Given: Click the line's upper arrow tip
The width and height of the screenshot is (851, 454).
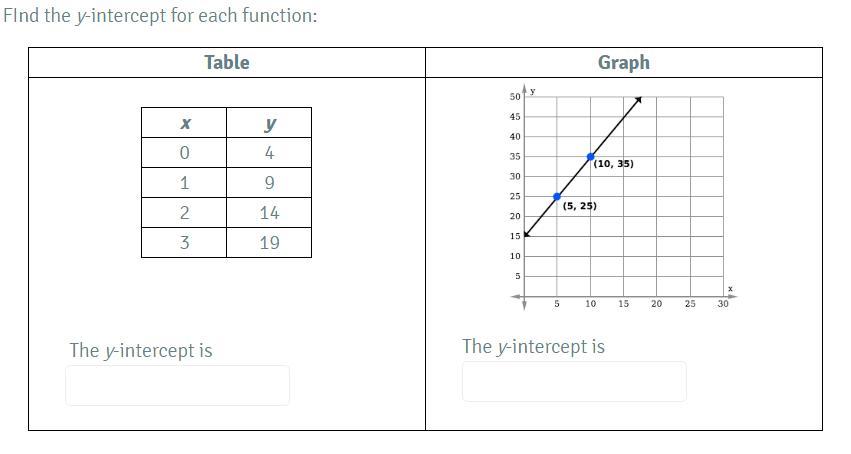Looking at the screenshot, I should (639, 99).
